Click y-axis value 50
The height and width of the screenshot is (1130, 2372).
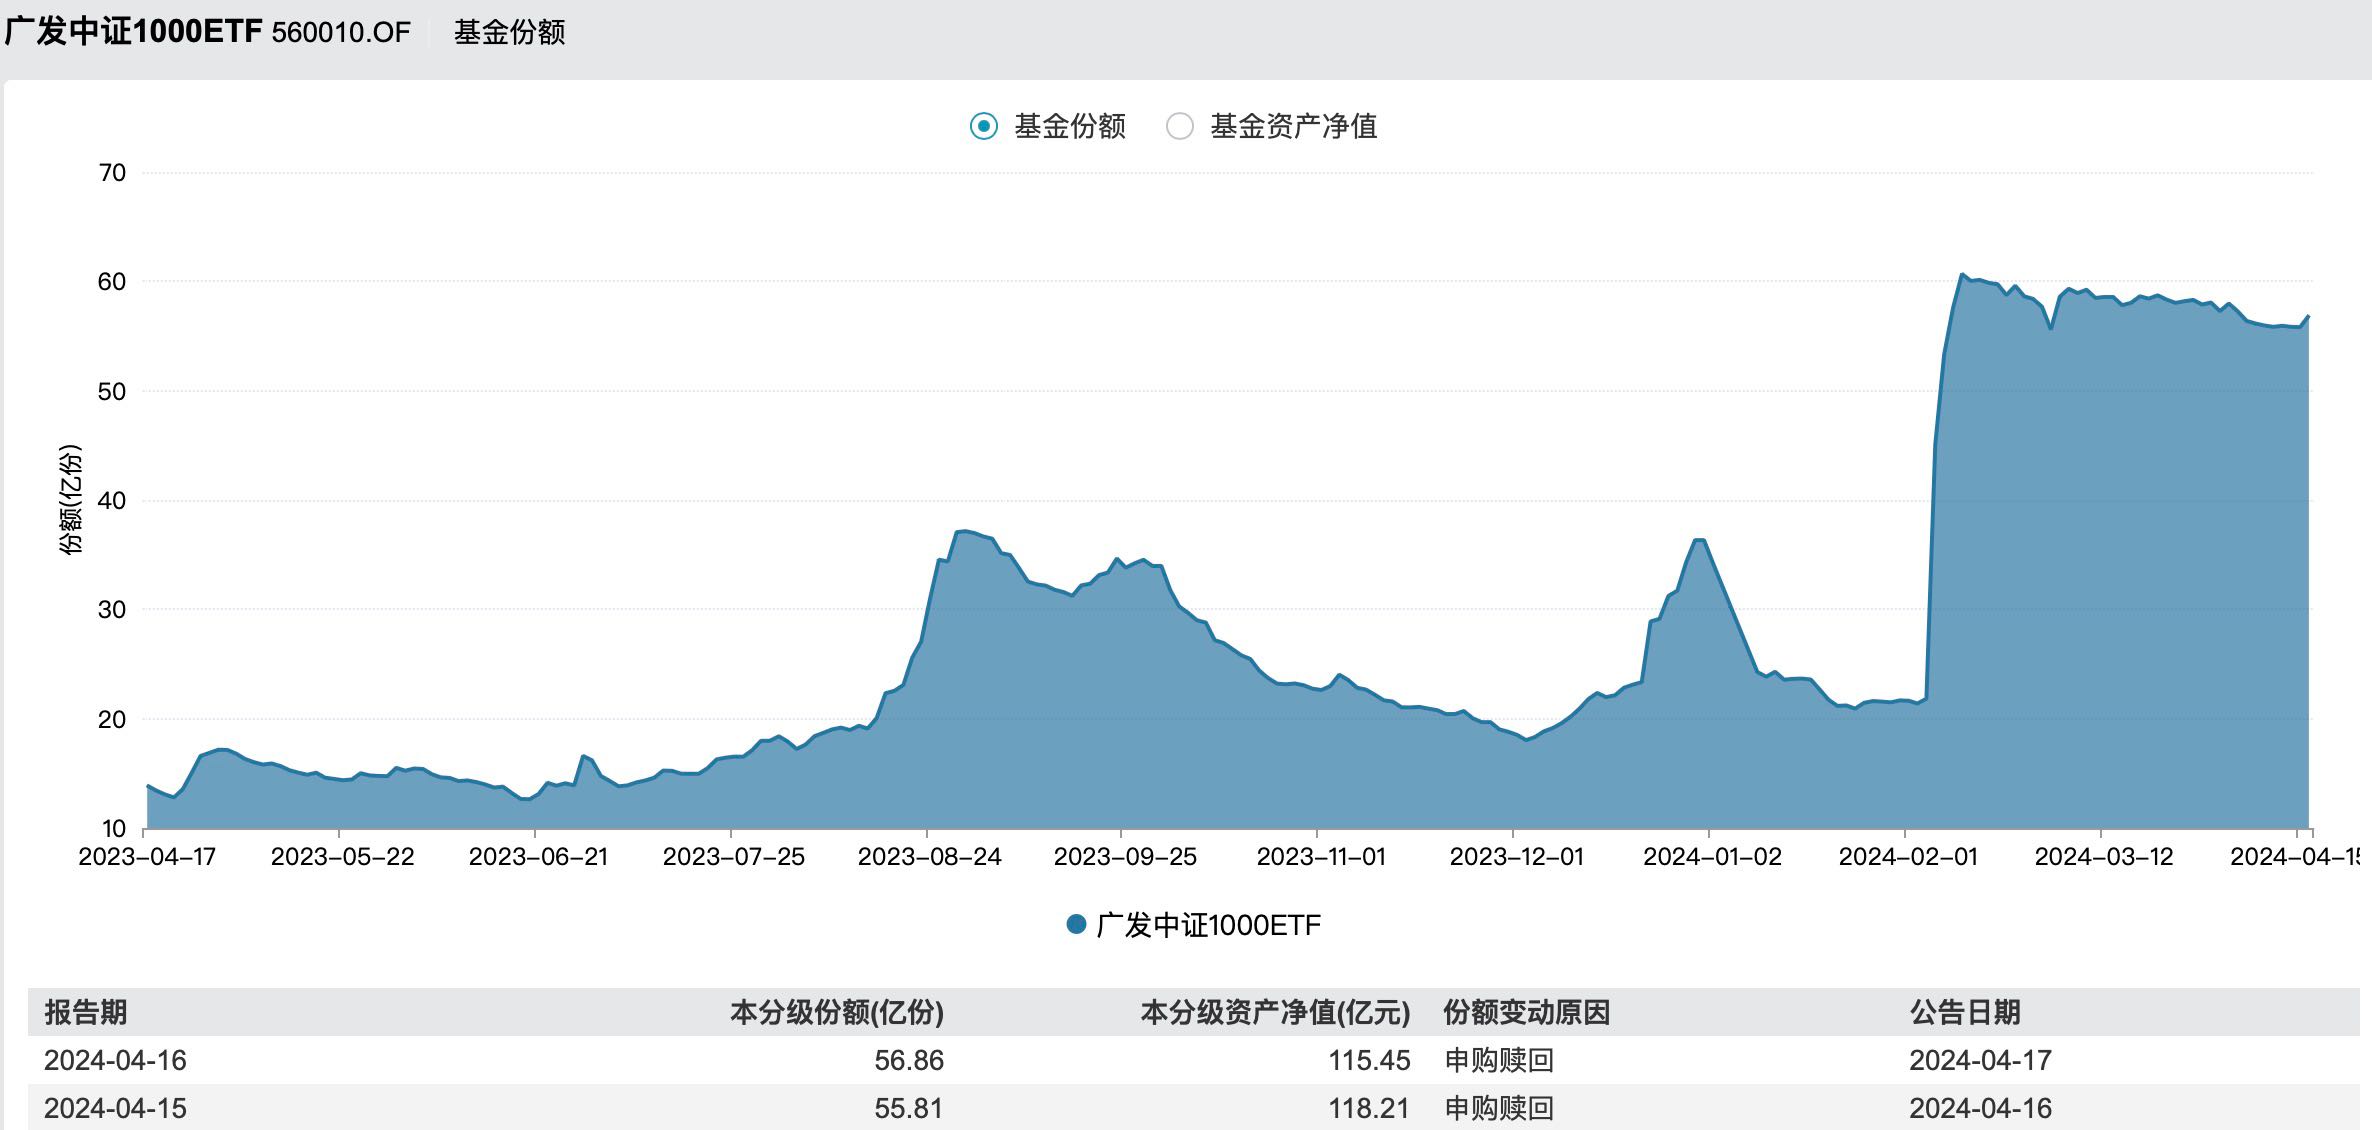[112, 392]
